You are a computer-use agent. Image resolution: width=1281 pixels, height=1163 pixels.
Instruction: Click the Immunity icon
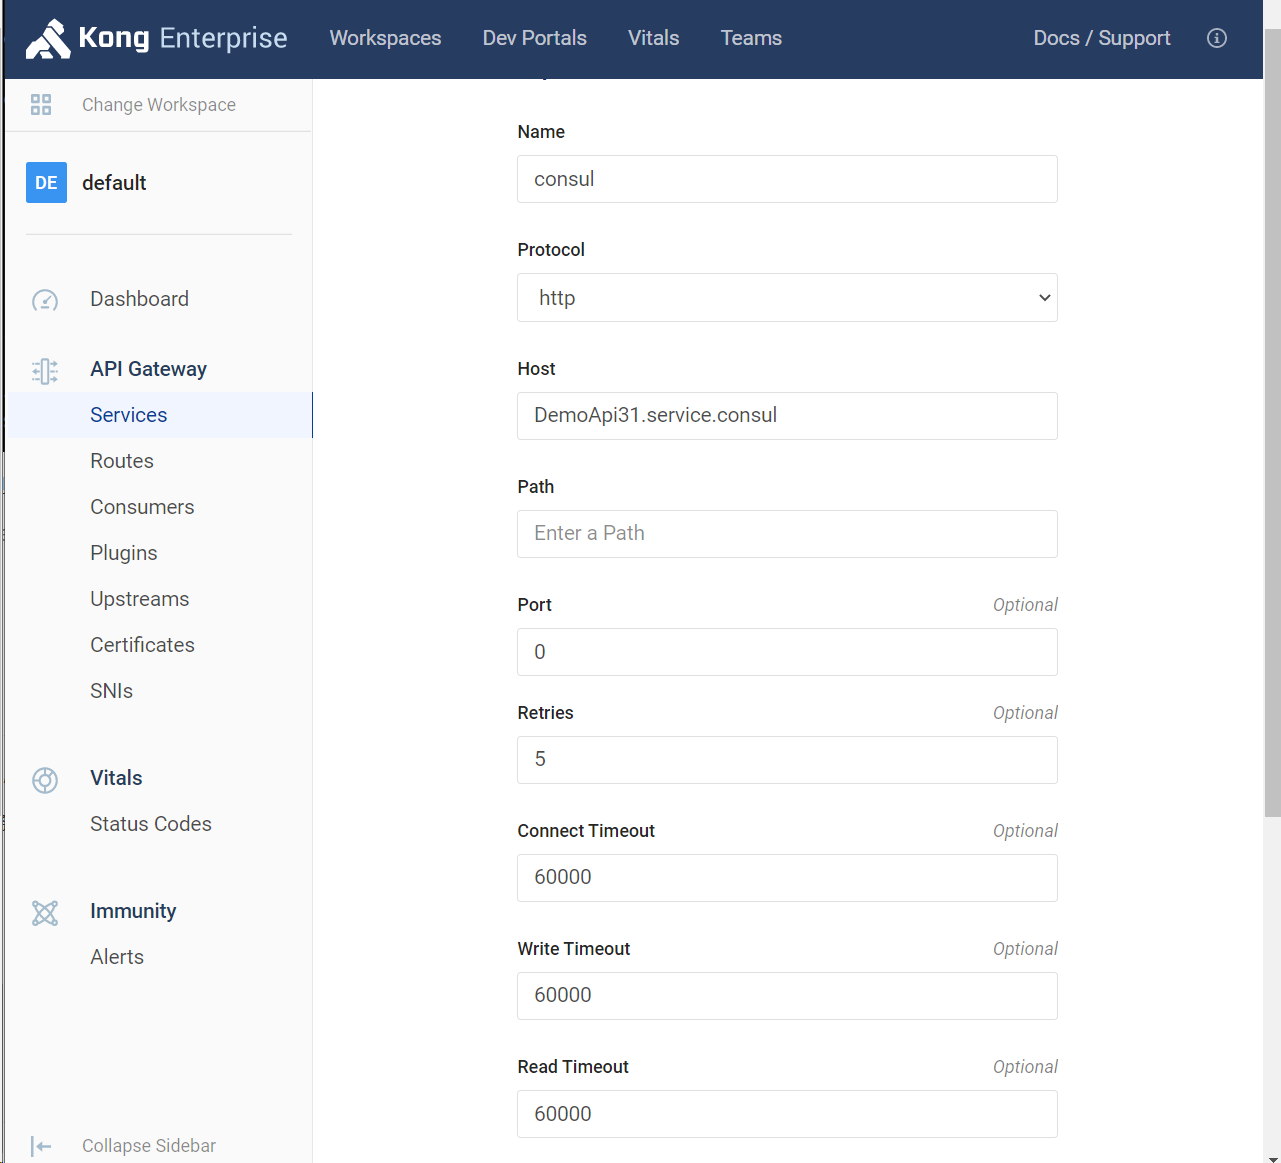[x=45, y=913]
